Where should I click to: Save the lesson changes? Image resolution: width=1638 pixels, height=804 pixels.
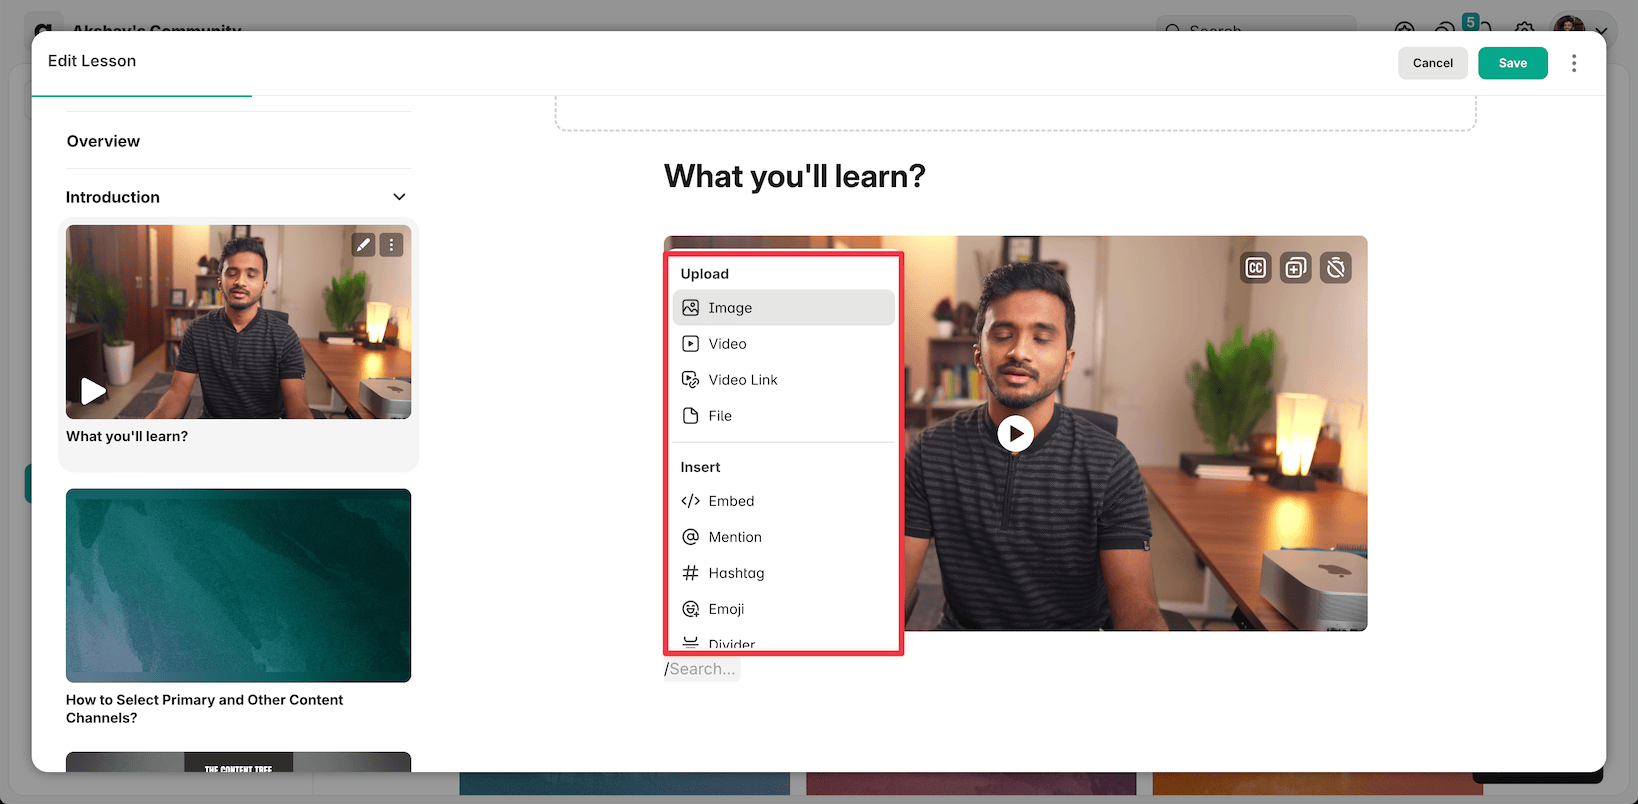(x=1512, y=63)
